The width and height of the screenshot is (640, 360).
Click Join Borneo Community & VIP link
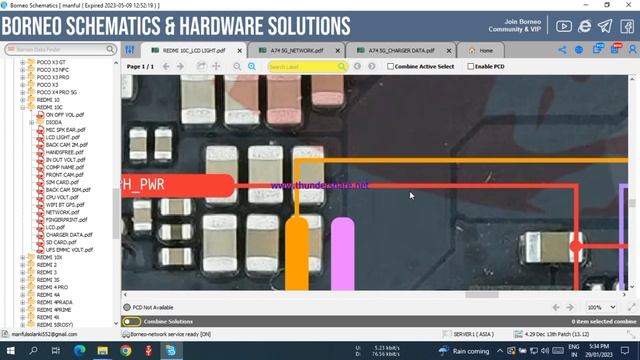click(515, 25)
